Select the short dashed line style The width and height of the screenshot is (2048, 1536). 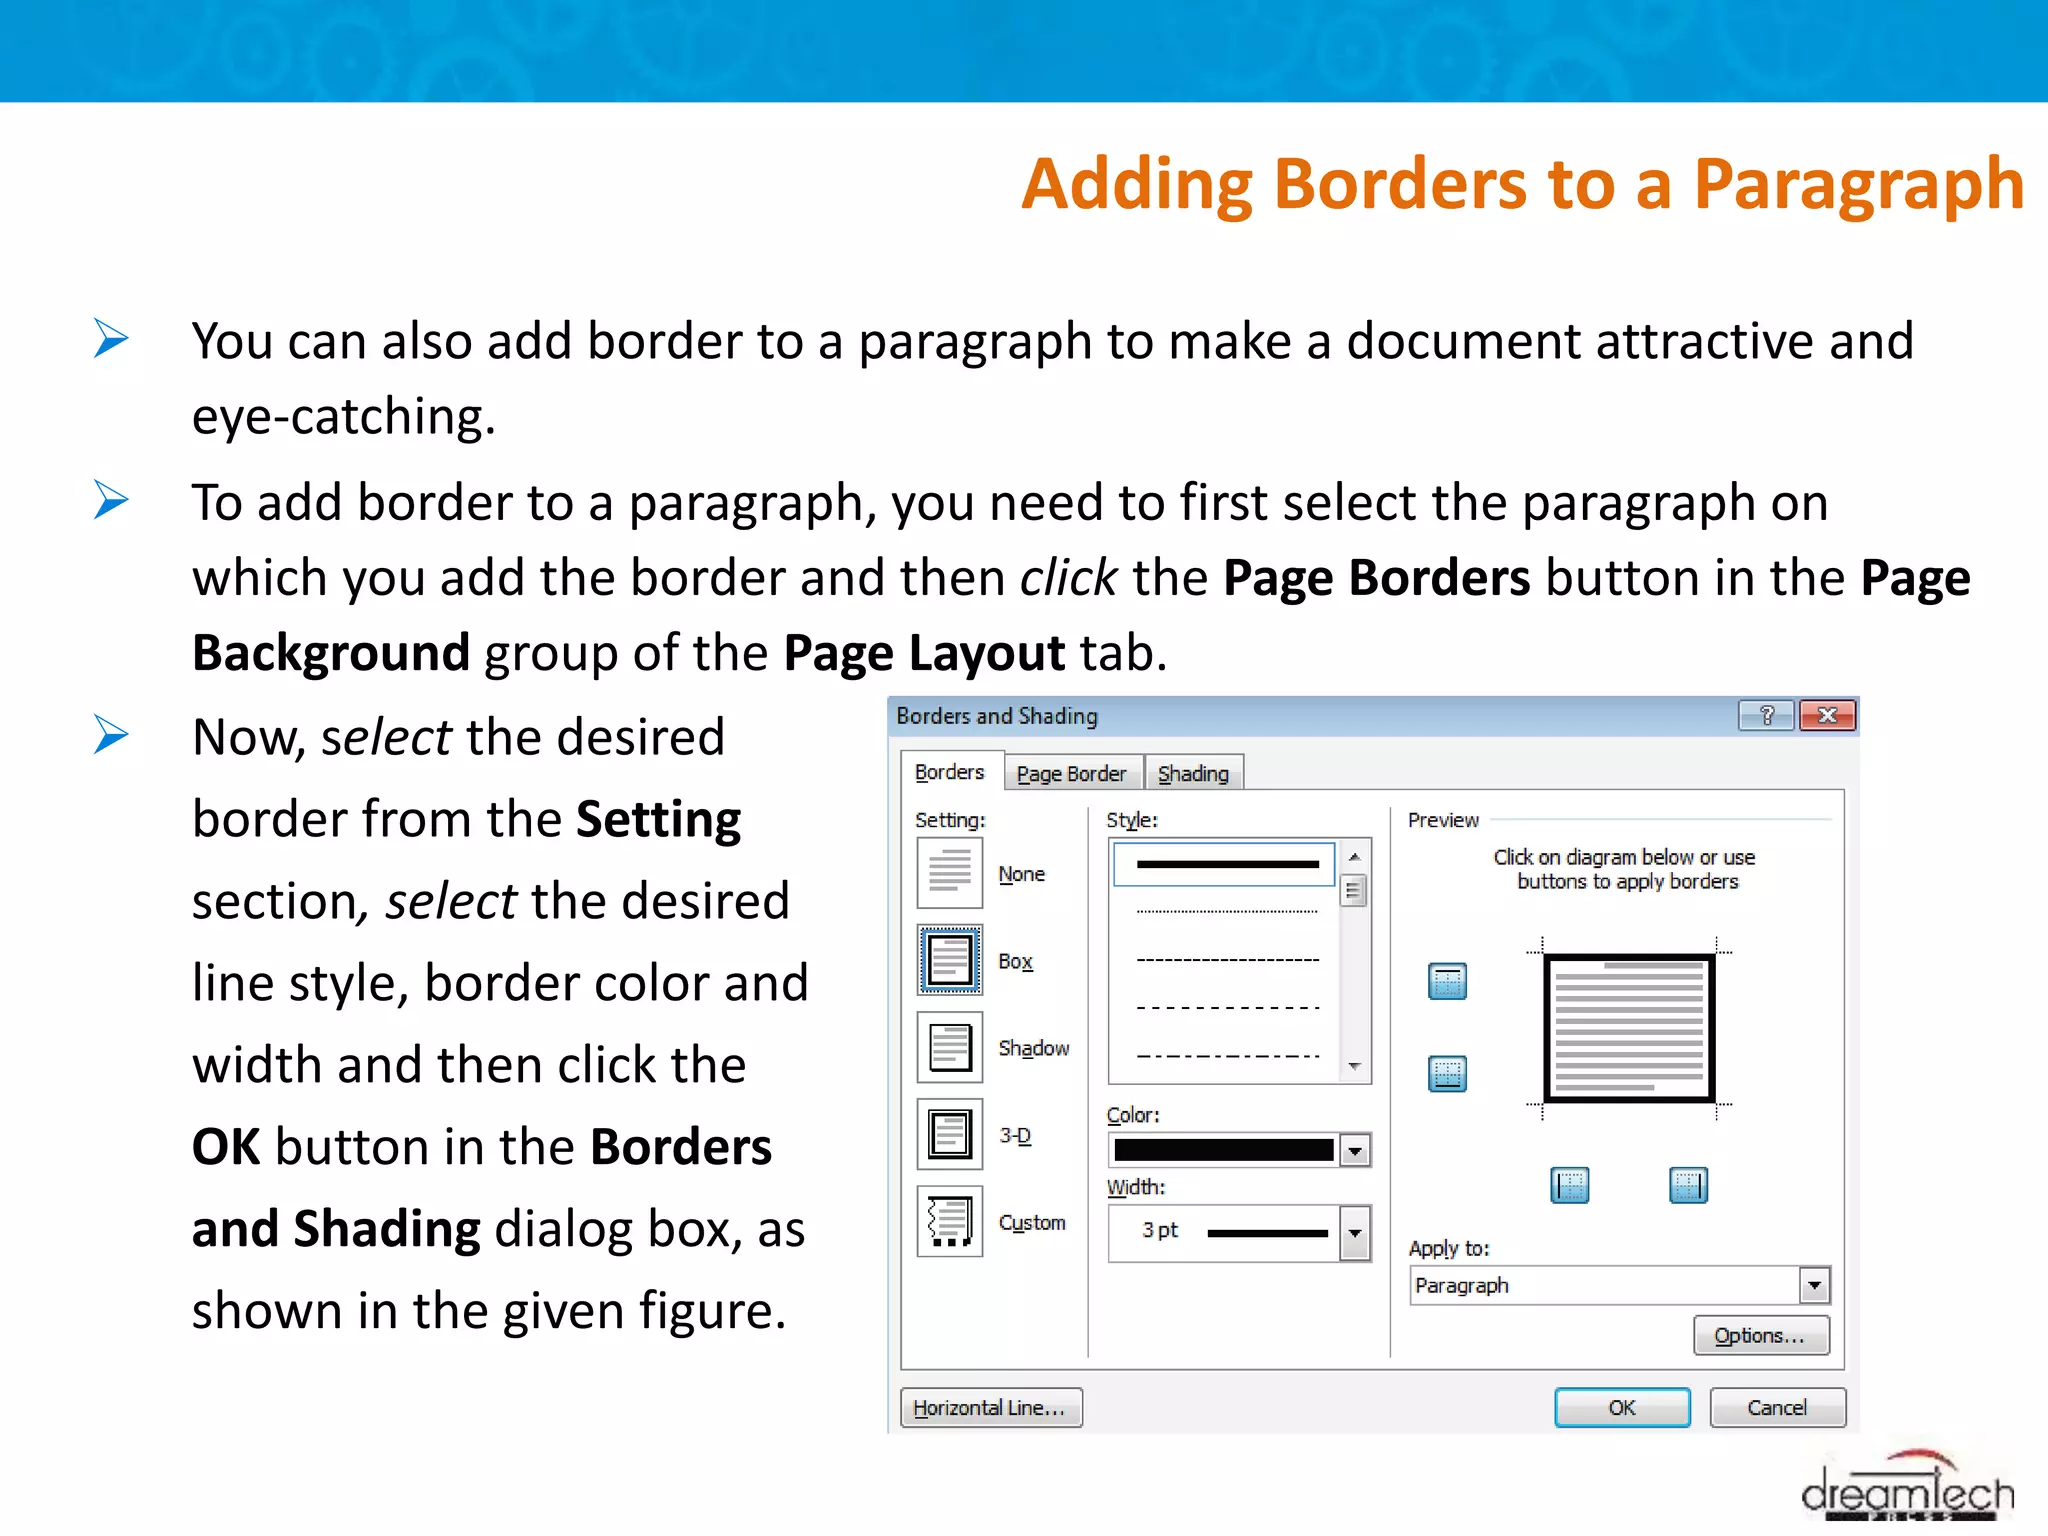coord(1227,960)
